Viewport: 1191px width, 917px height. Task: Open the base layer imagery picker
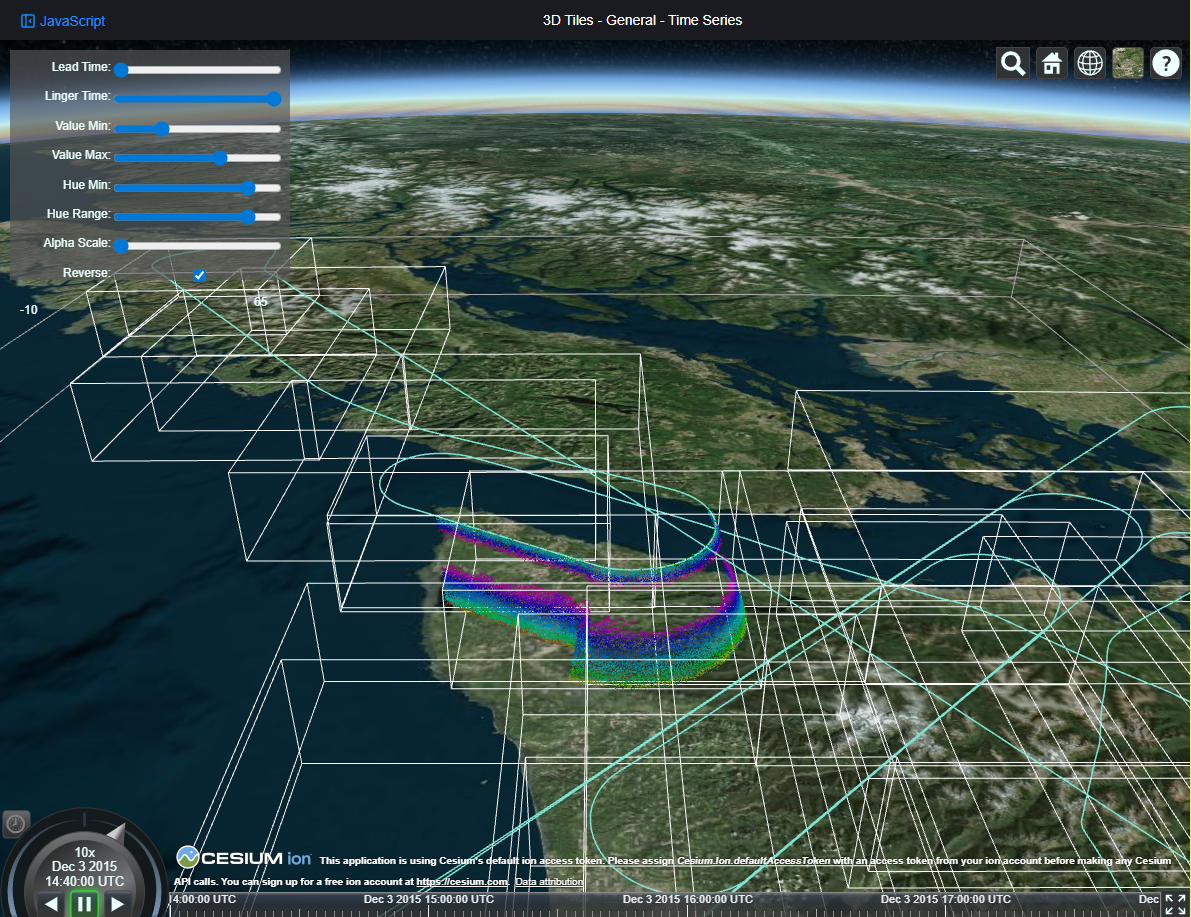click(1128, 63)
